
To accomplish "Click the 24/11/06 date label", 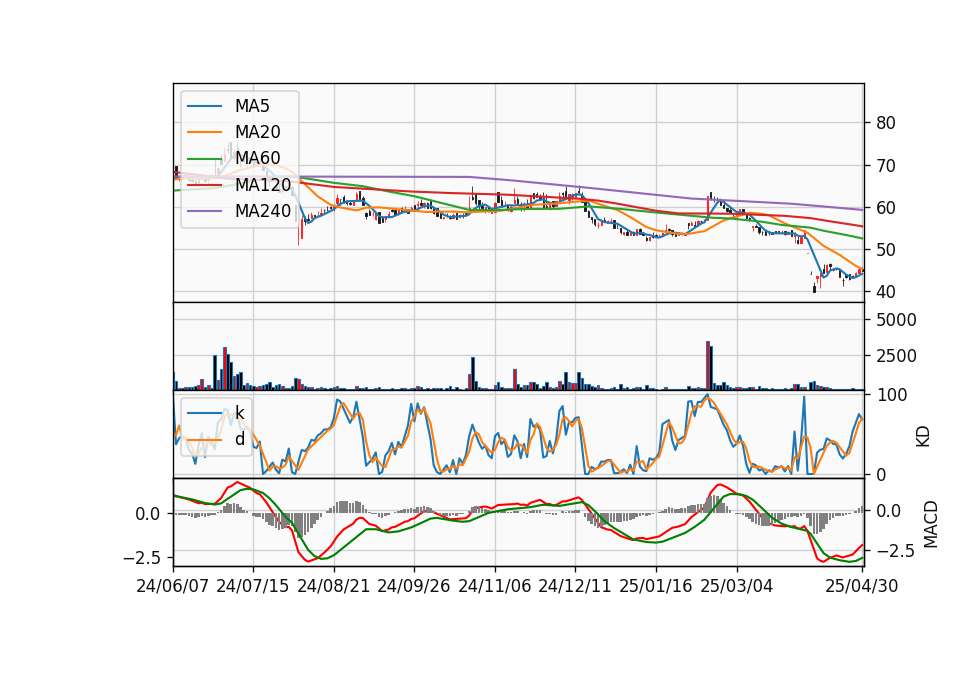I will (x=495, y=586).
